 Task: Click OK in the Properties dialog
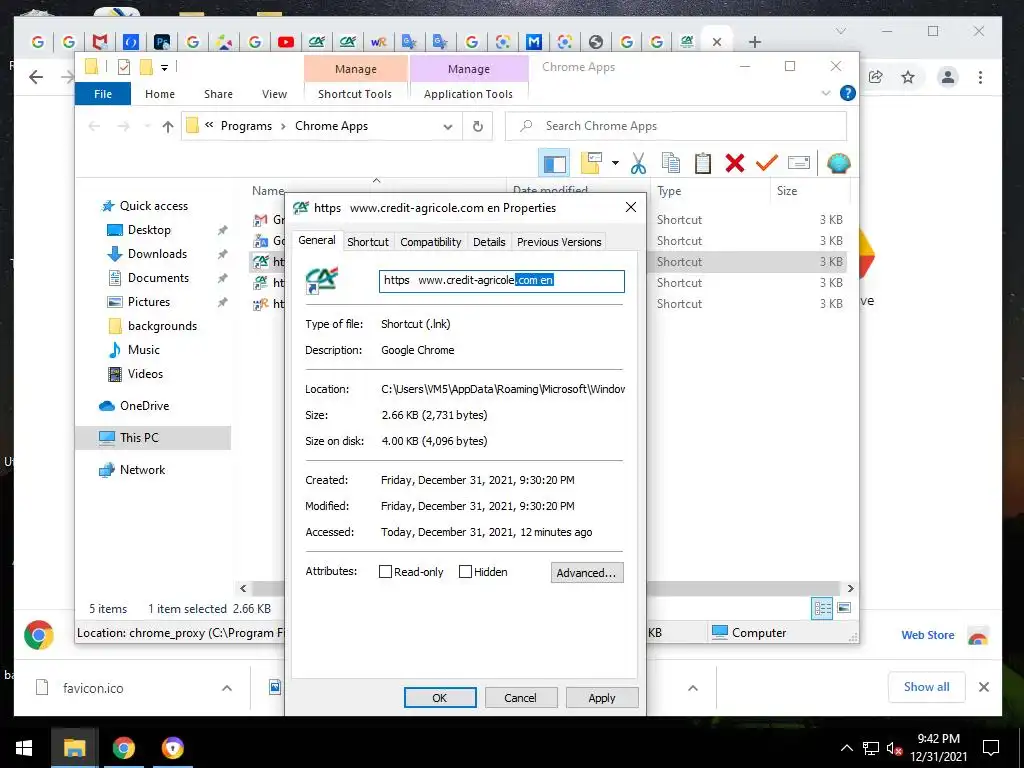pos(440,697)
